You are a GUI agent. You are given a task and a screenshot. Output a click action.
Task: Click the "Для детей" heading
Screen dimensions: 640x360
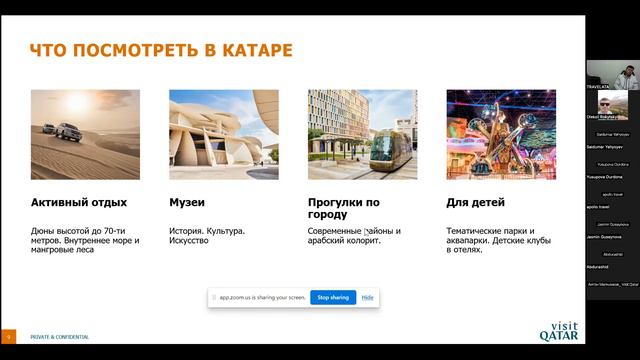coord(476,202)
